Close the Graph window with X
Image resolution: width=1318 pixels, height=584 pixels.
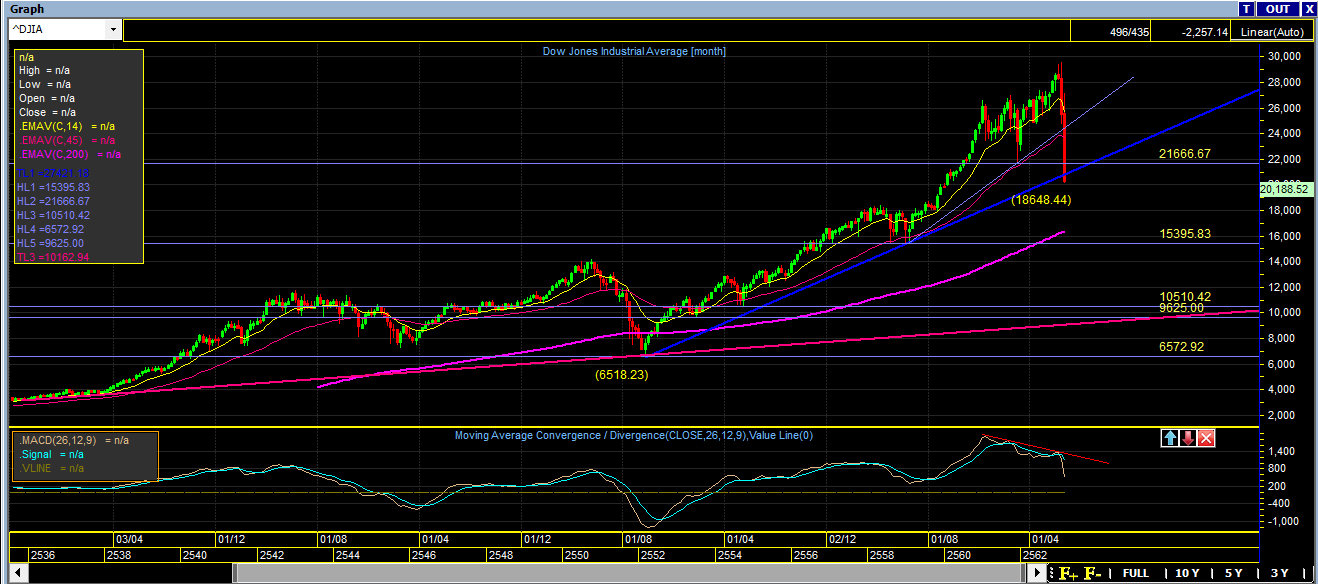pos(1309,9)
